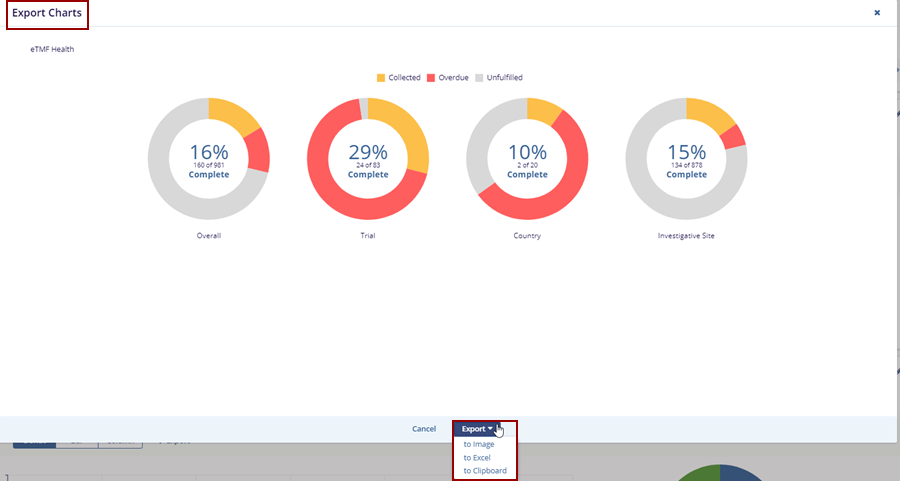Image resolution: width=900 pixels, height=481 pixels.
Task: Select the Trial chart 29% center
Action: tap(368, 159)
